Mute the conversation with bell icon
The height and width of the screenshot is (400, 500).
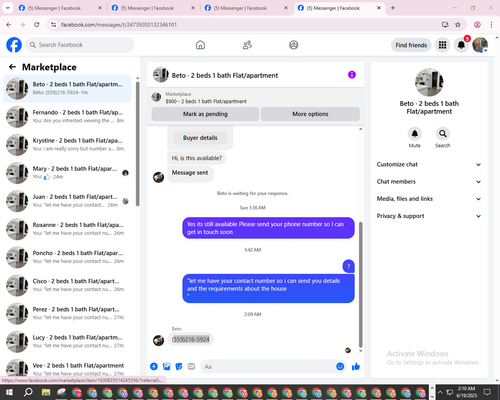tap(415, 134)
